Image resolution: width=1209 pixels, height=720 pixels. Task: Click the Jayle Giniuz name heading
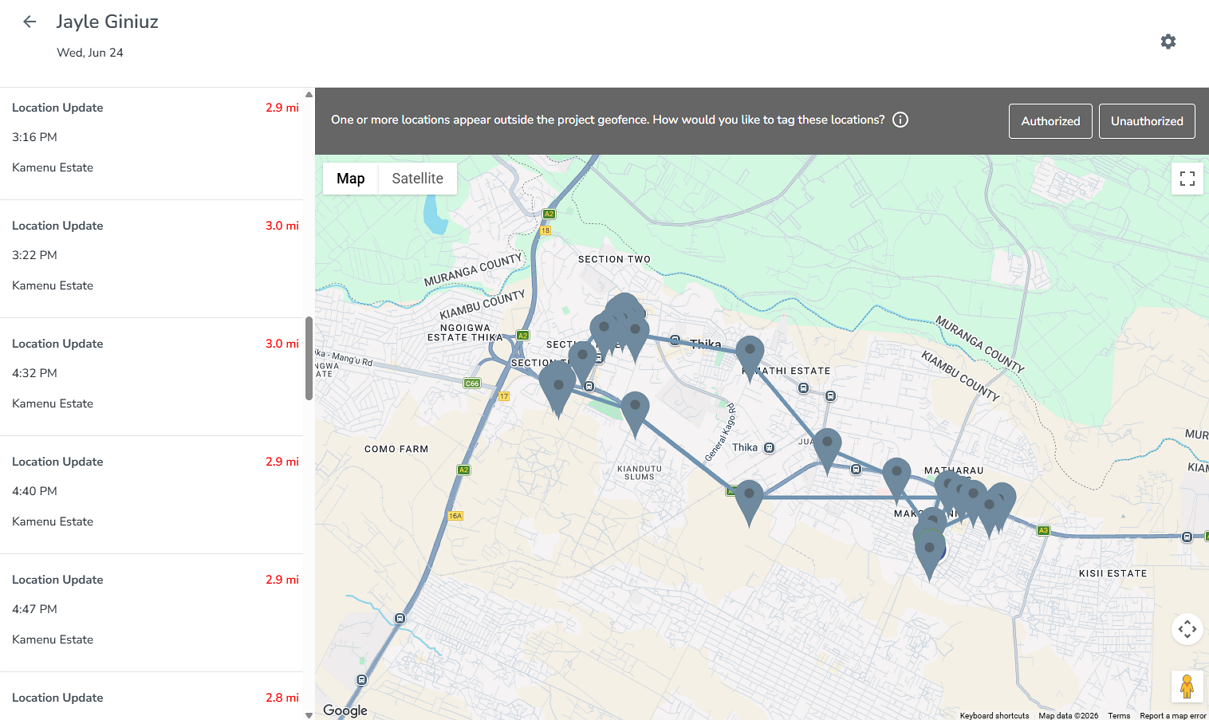(107, 21)
